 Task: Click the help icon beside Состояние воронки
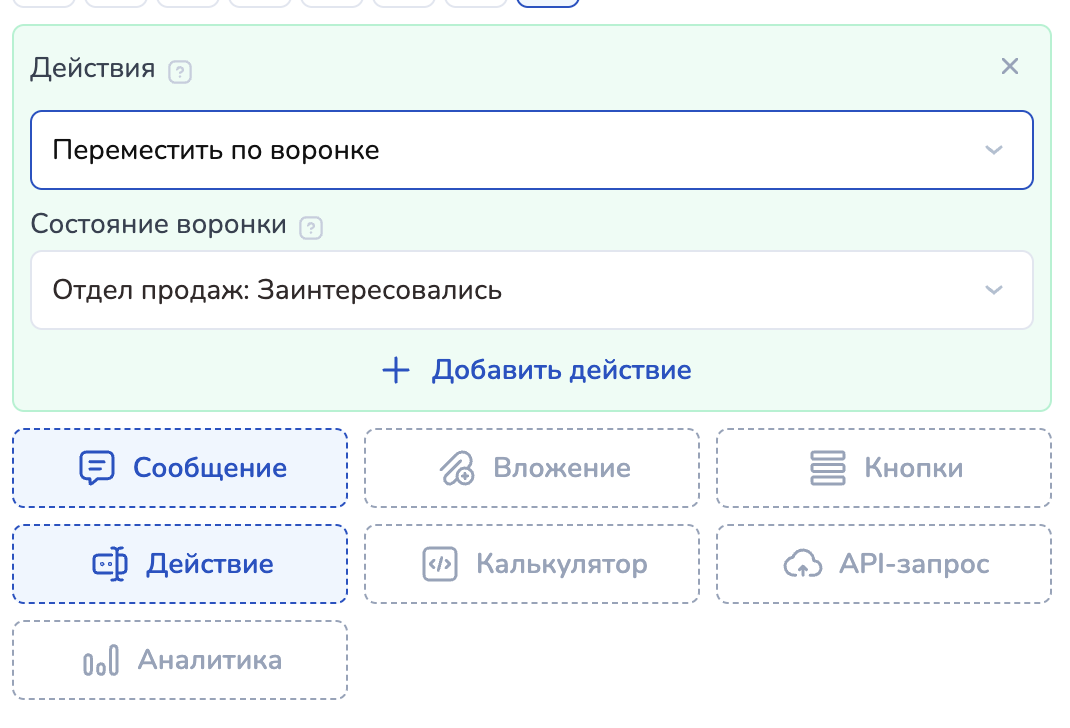pyautogui.click(x=312, y=228)
